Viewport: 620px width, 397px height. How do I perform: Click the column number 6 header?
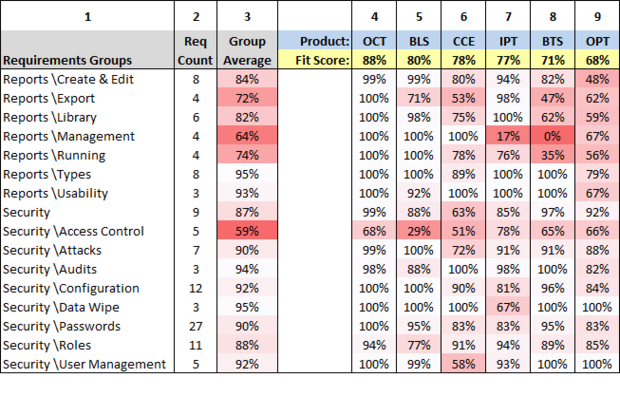pyautogui.click(x=463, y=17)
